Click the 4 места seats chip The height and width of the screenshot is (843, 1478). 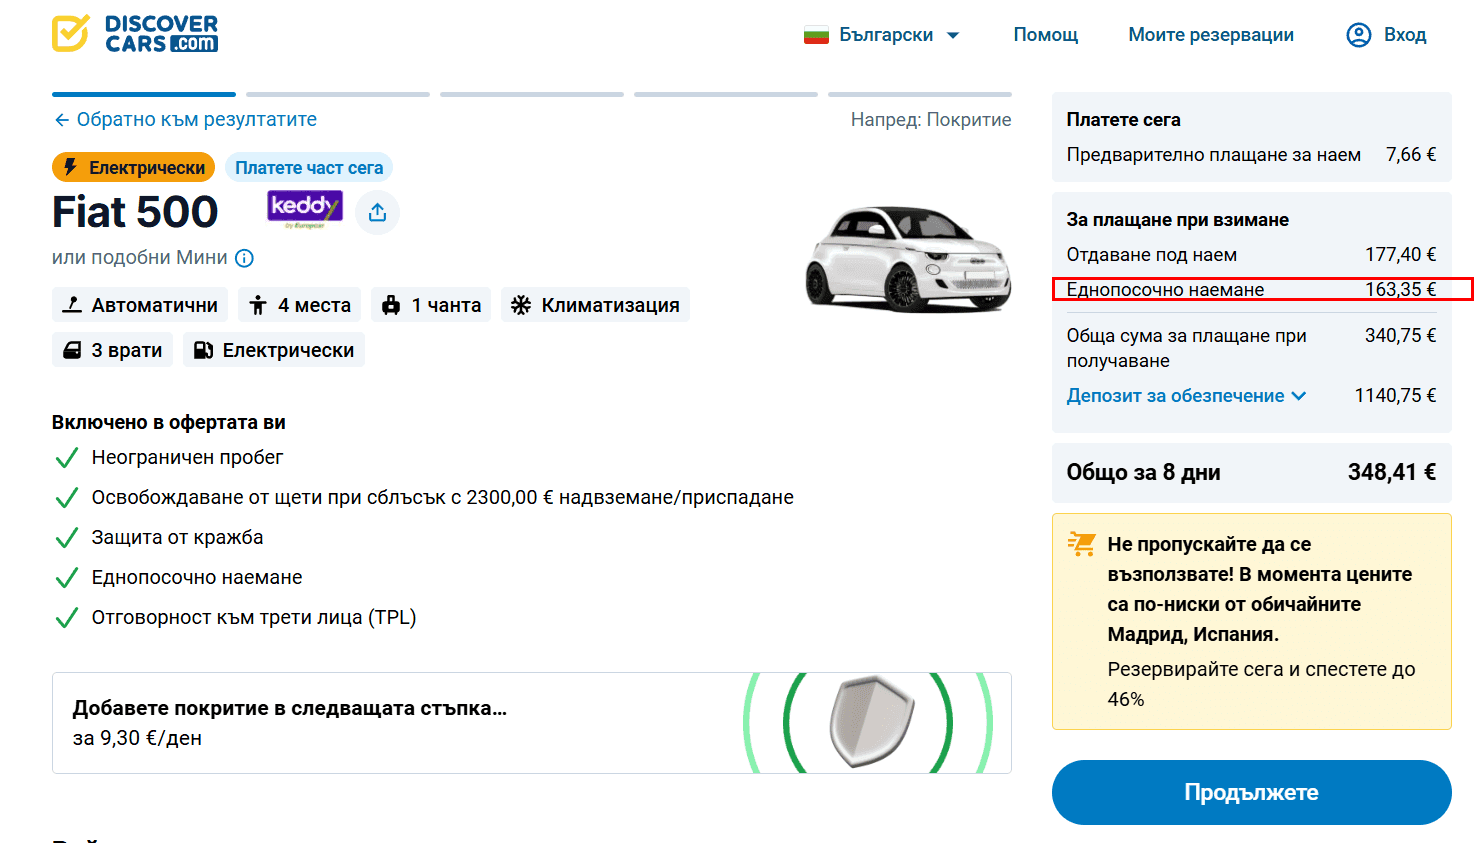(300, 305)
